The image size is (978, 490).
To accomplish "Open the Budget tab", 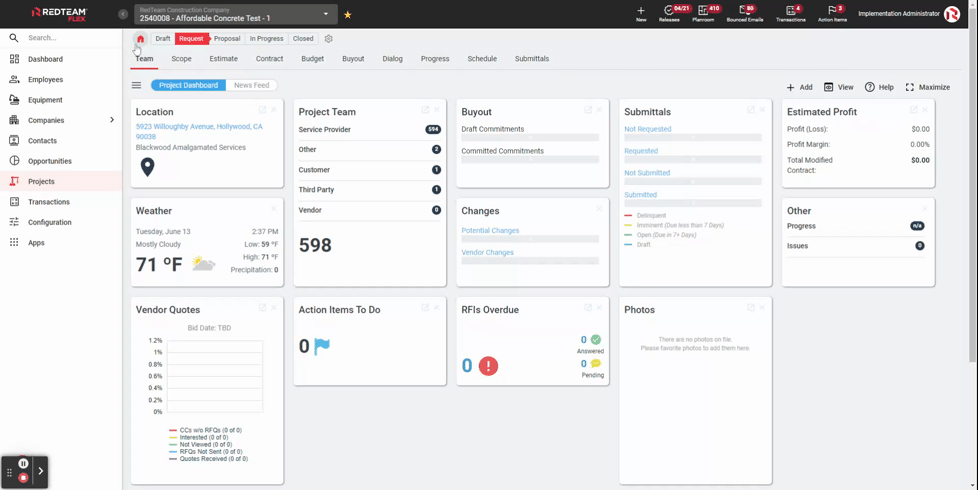I will pos(312,59).
